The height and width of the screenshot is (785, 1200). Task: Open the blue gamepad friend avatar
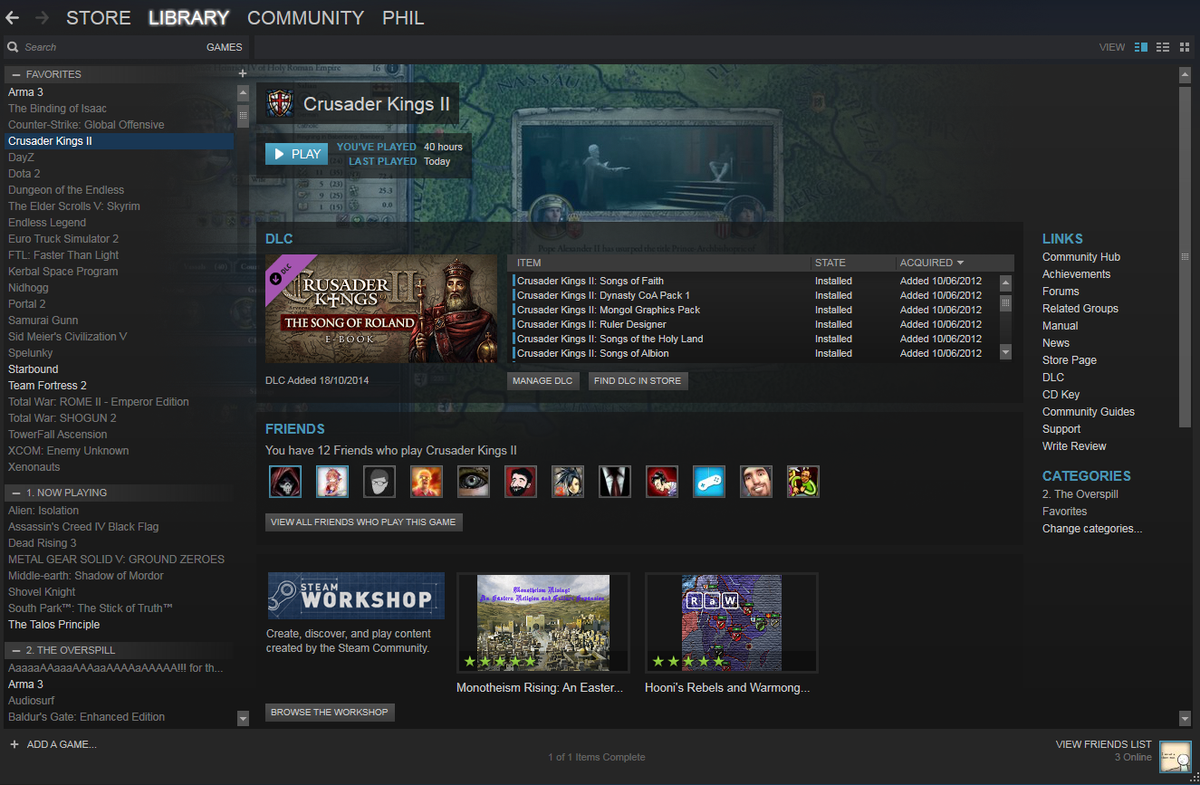coord(709,481)
